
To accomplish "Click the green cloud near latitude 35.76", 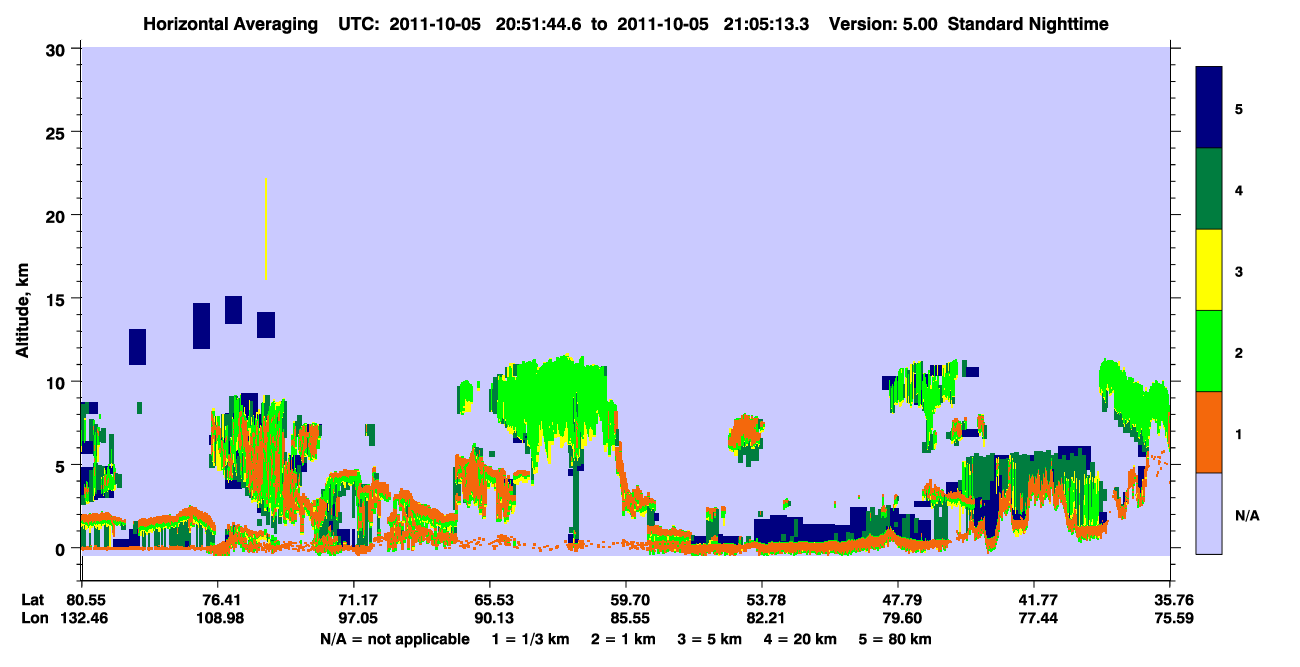I will coord(1135,400).
